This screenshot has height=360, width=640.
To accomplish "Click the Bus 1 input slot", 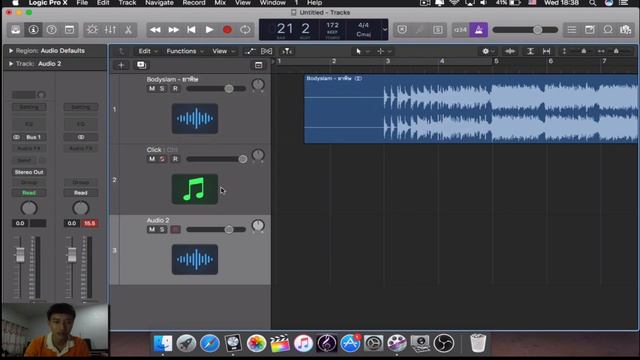I will [x=33, y=137].
